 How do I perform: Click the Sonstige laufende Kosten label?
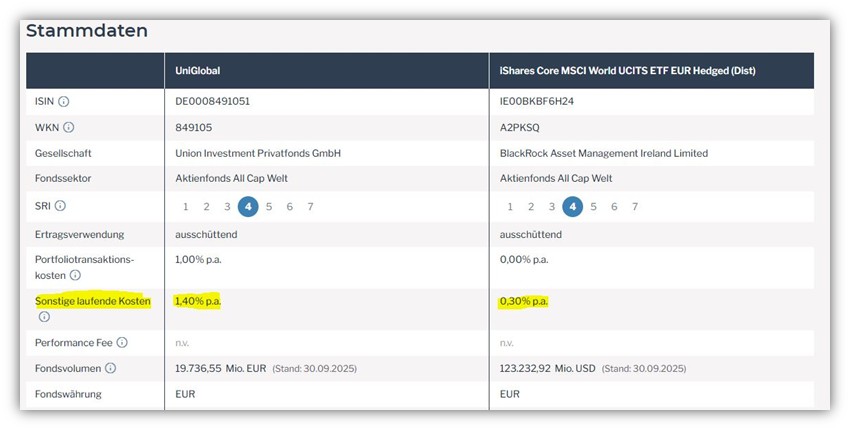(x=93, y=301)
